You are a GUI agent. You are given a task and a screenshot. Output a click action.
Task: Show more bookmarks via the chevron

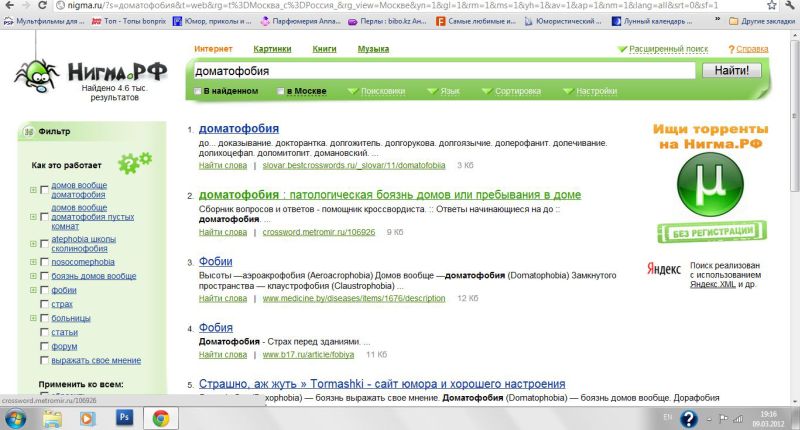tap(717, 20)
